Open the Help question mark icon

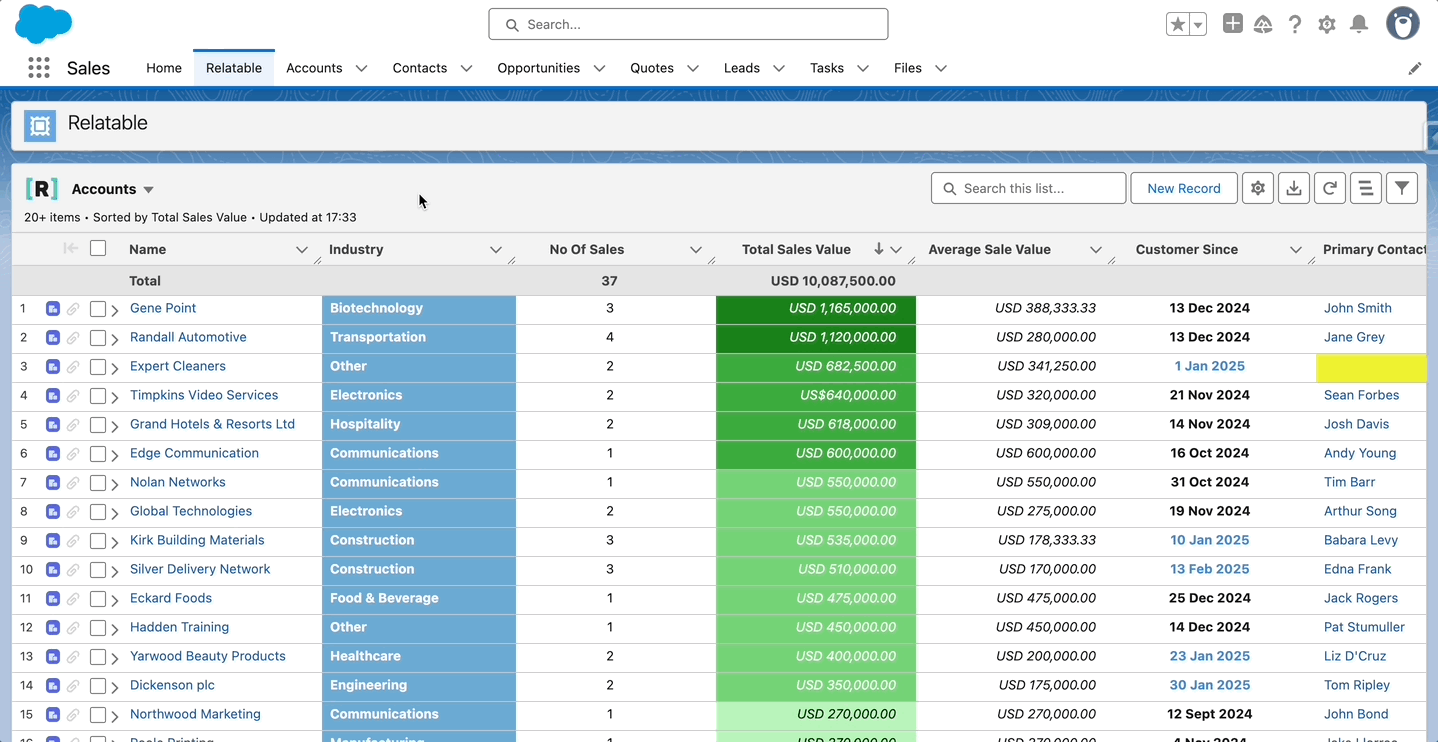click(1295, 25)
